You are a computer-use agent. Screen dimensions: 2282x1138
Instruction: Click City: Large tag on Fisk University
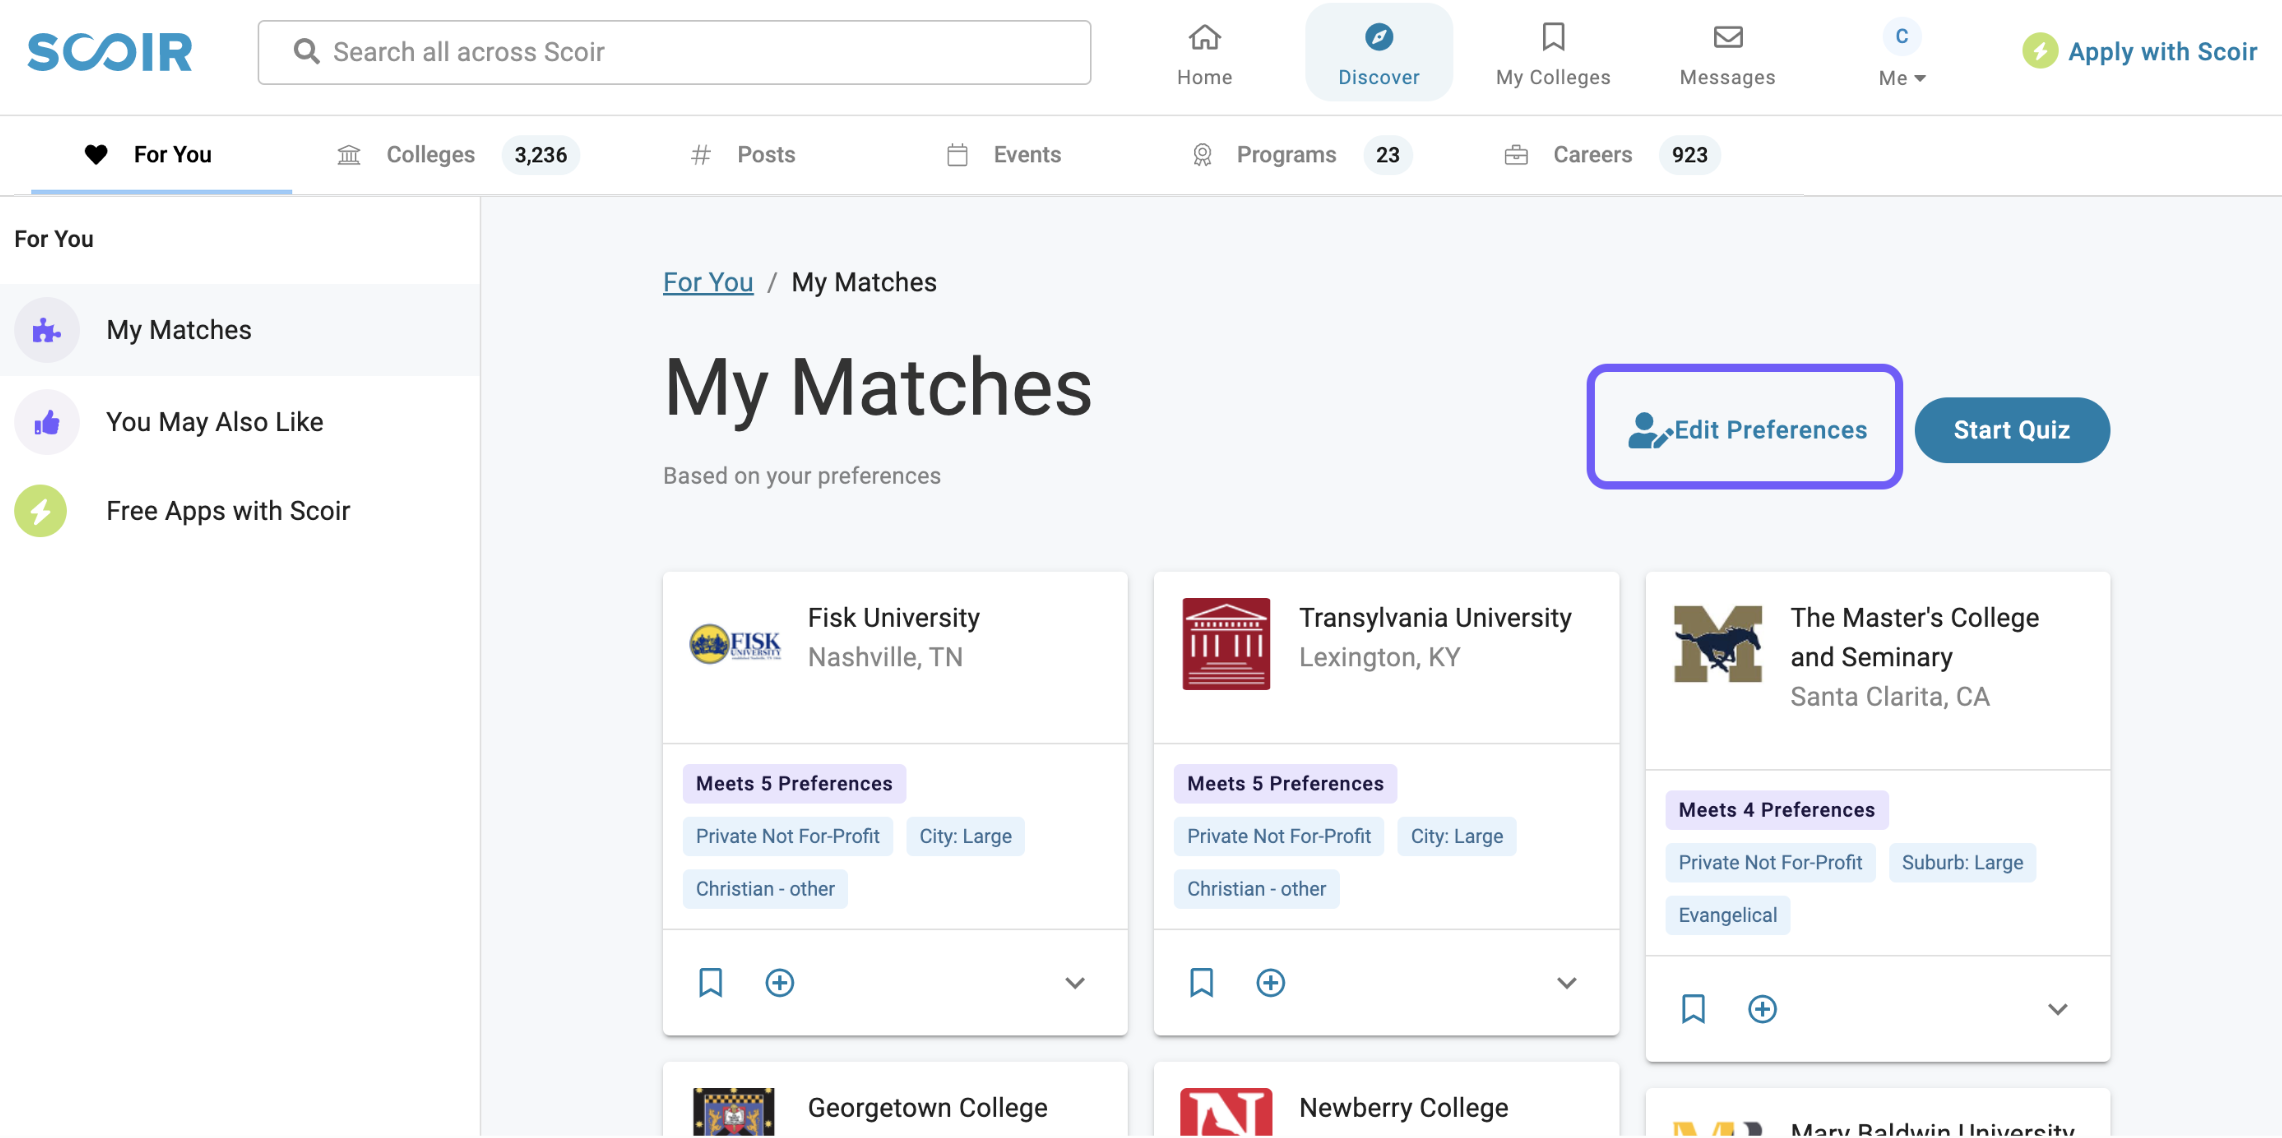tap(965, 836)
